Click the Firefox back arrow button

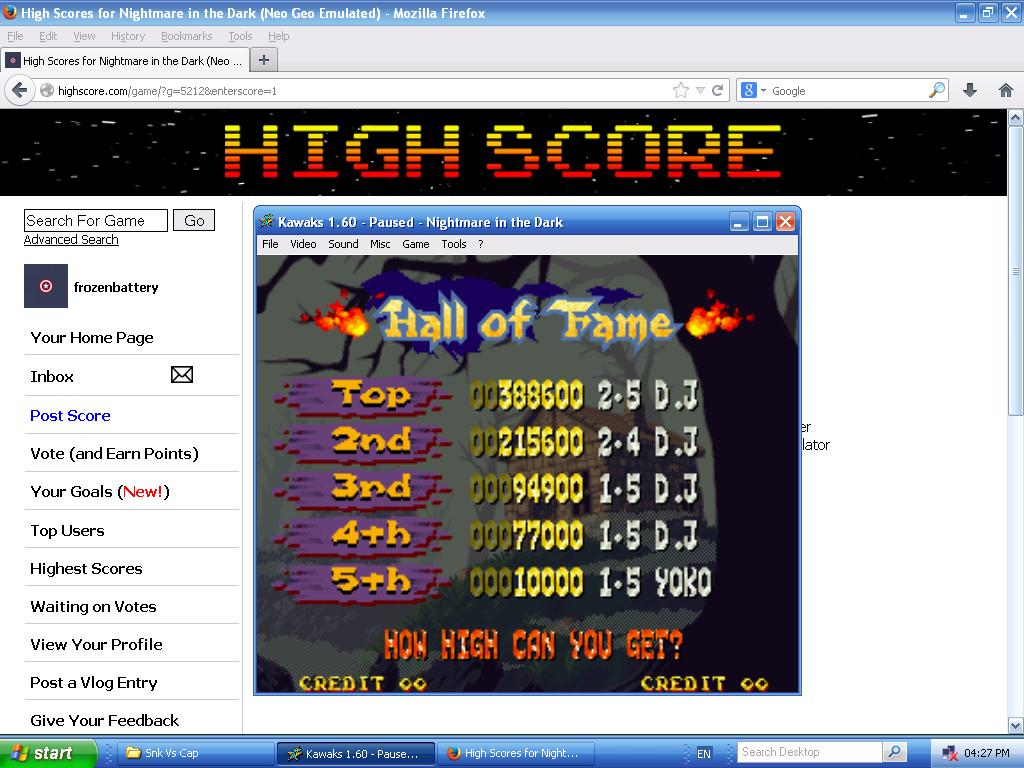20,90
